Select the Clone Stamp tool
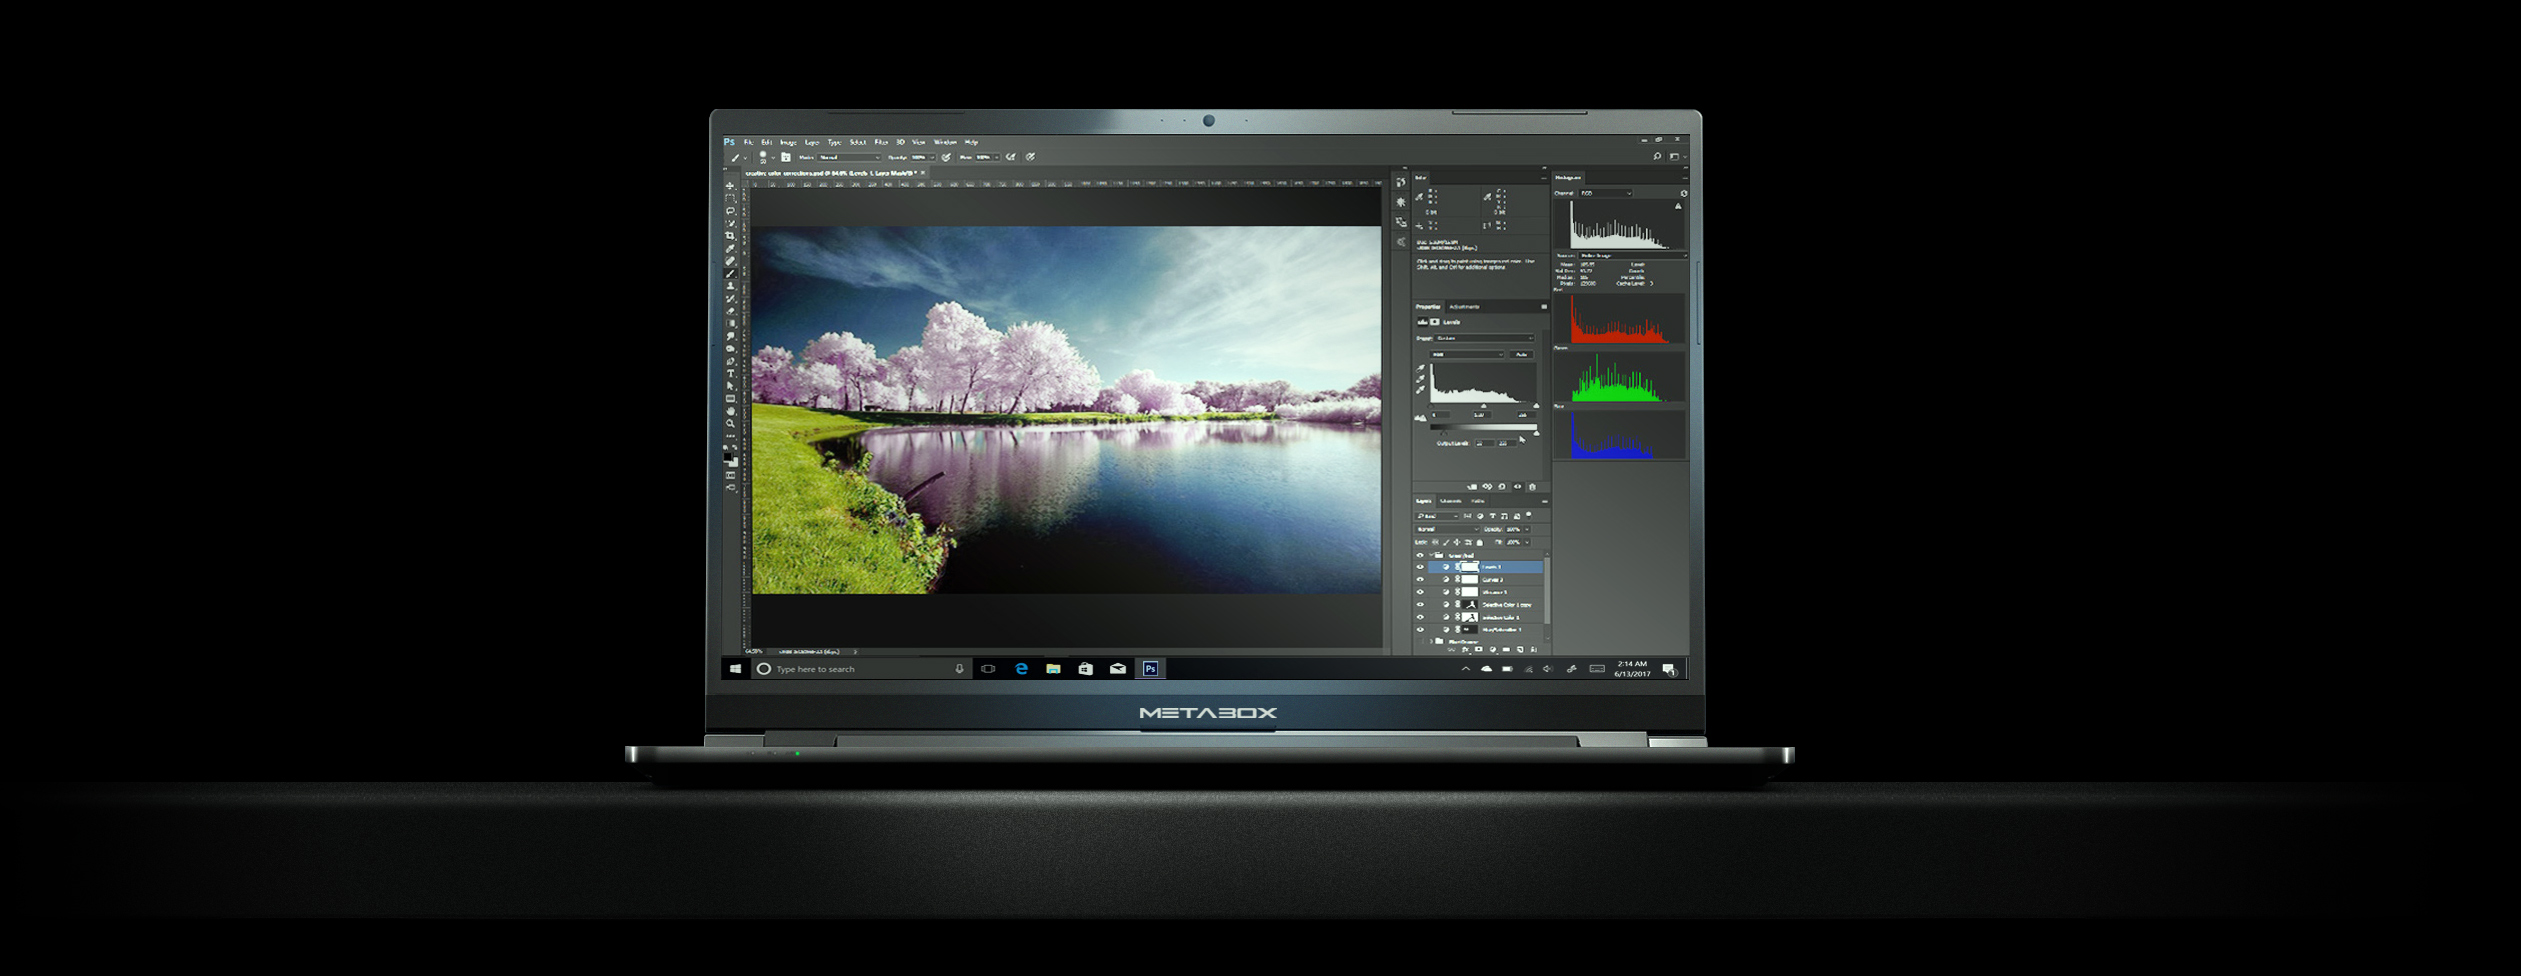The width and height of the screenshot is (2521, 976). [x=730, y=286]
